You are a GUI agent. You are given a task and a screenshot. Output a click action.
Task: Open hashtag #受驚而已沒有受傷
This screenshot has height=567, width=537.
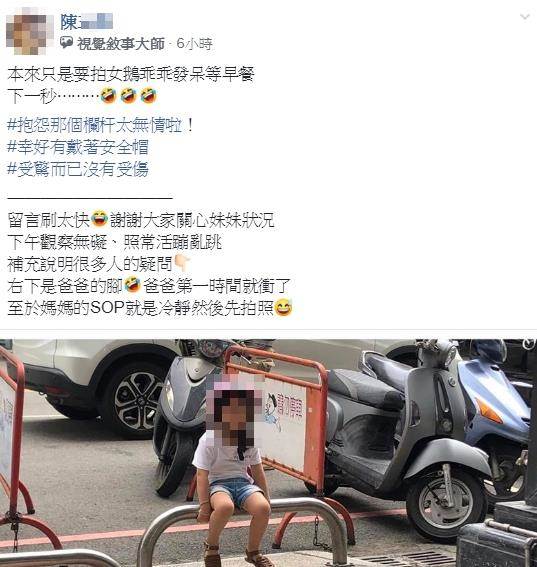pos(78,169)
